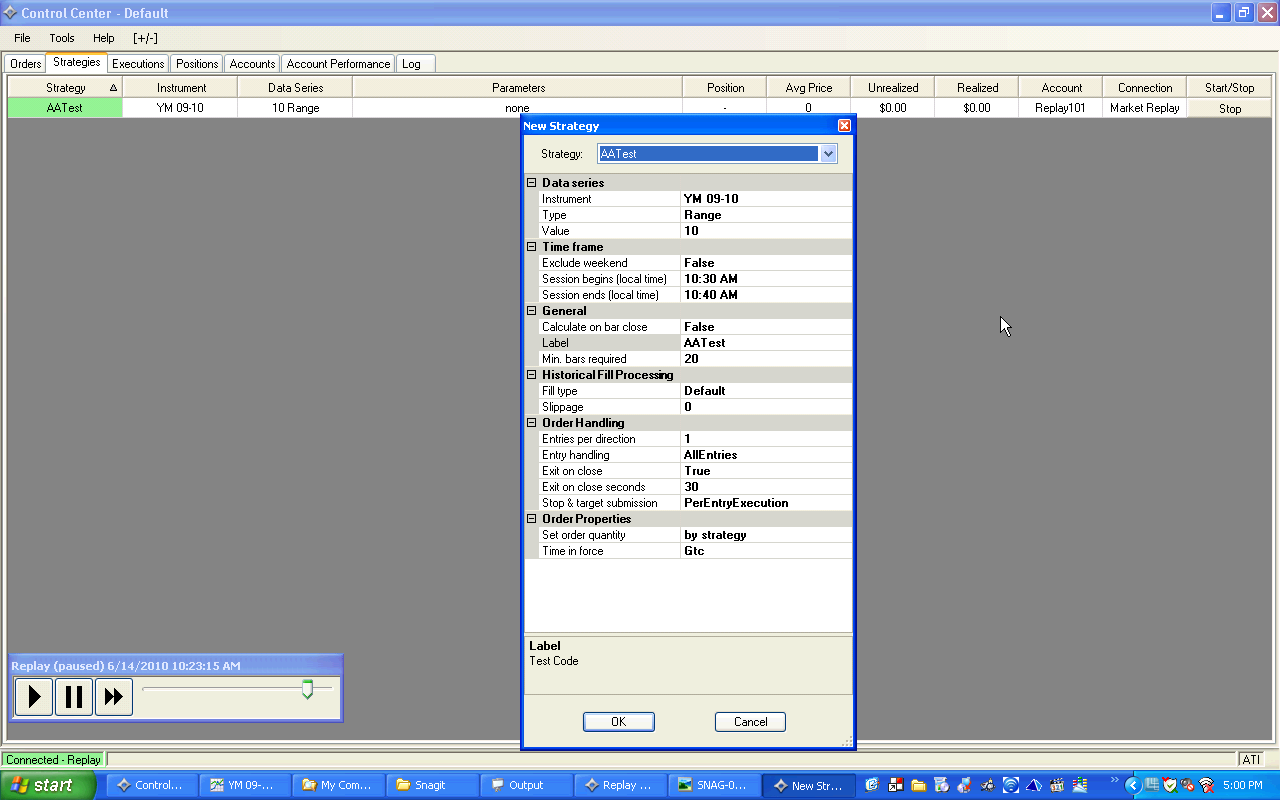
Task: Open the Windows start menu
Action: click(48, 785)
